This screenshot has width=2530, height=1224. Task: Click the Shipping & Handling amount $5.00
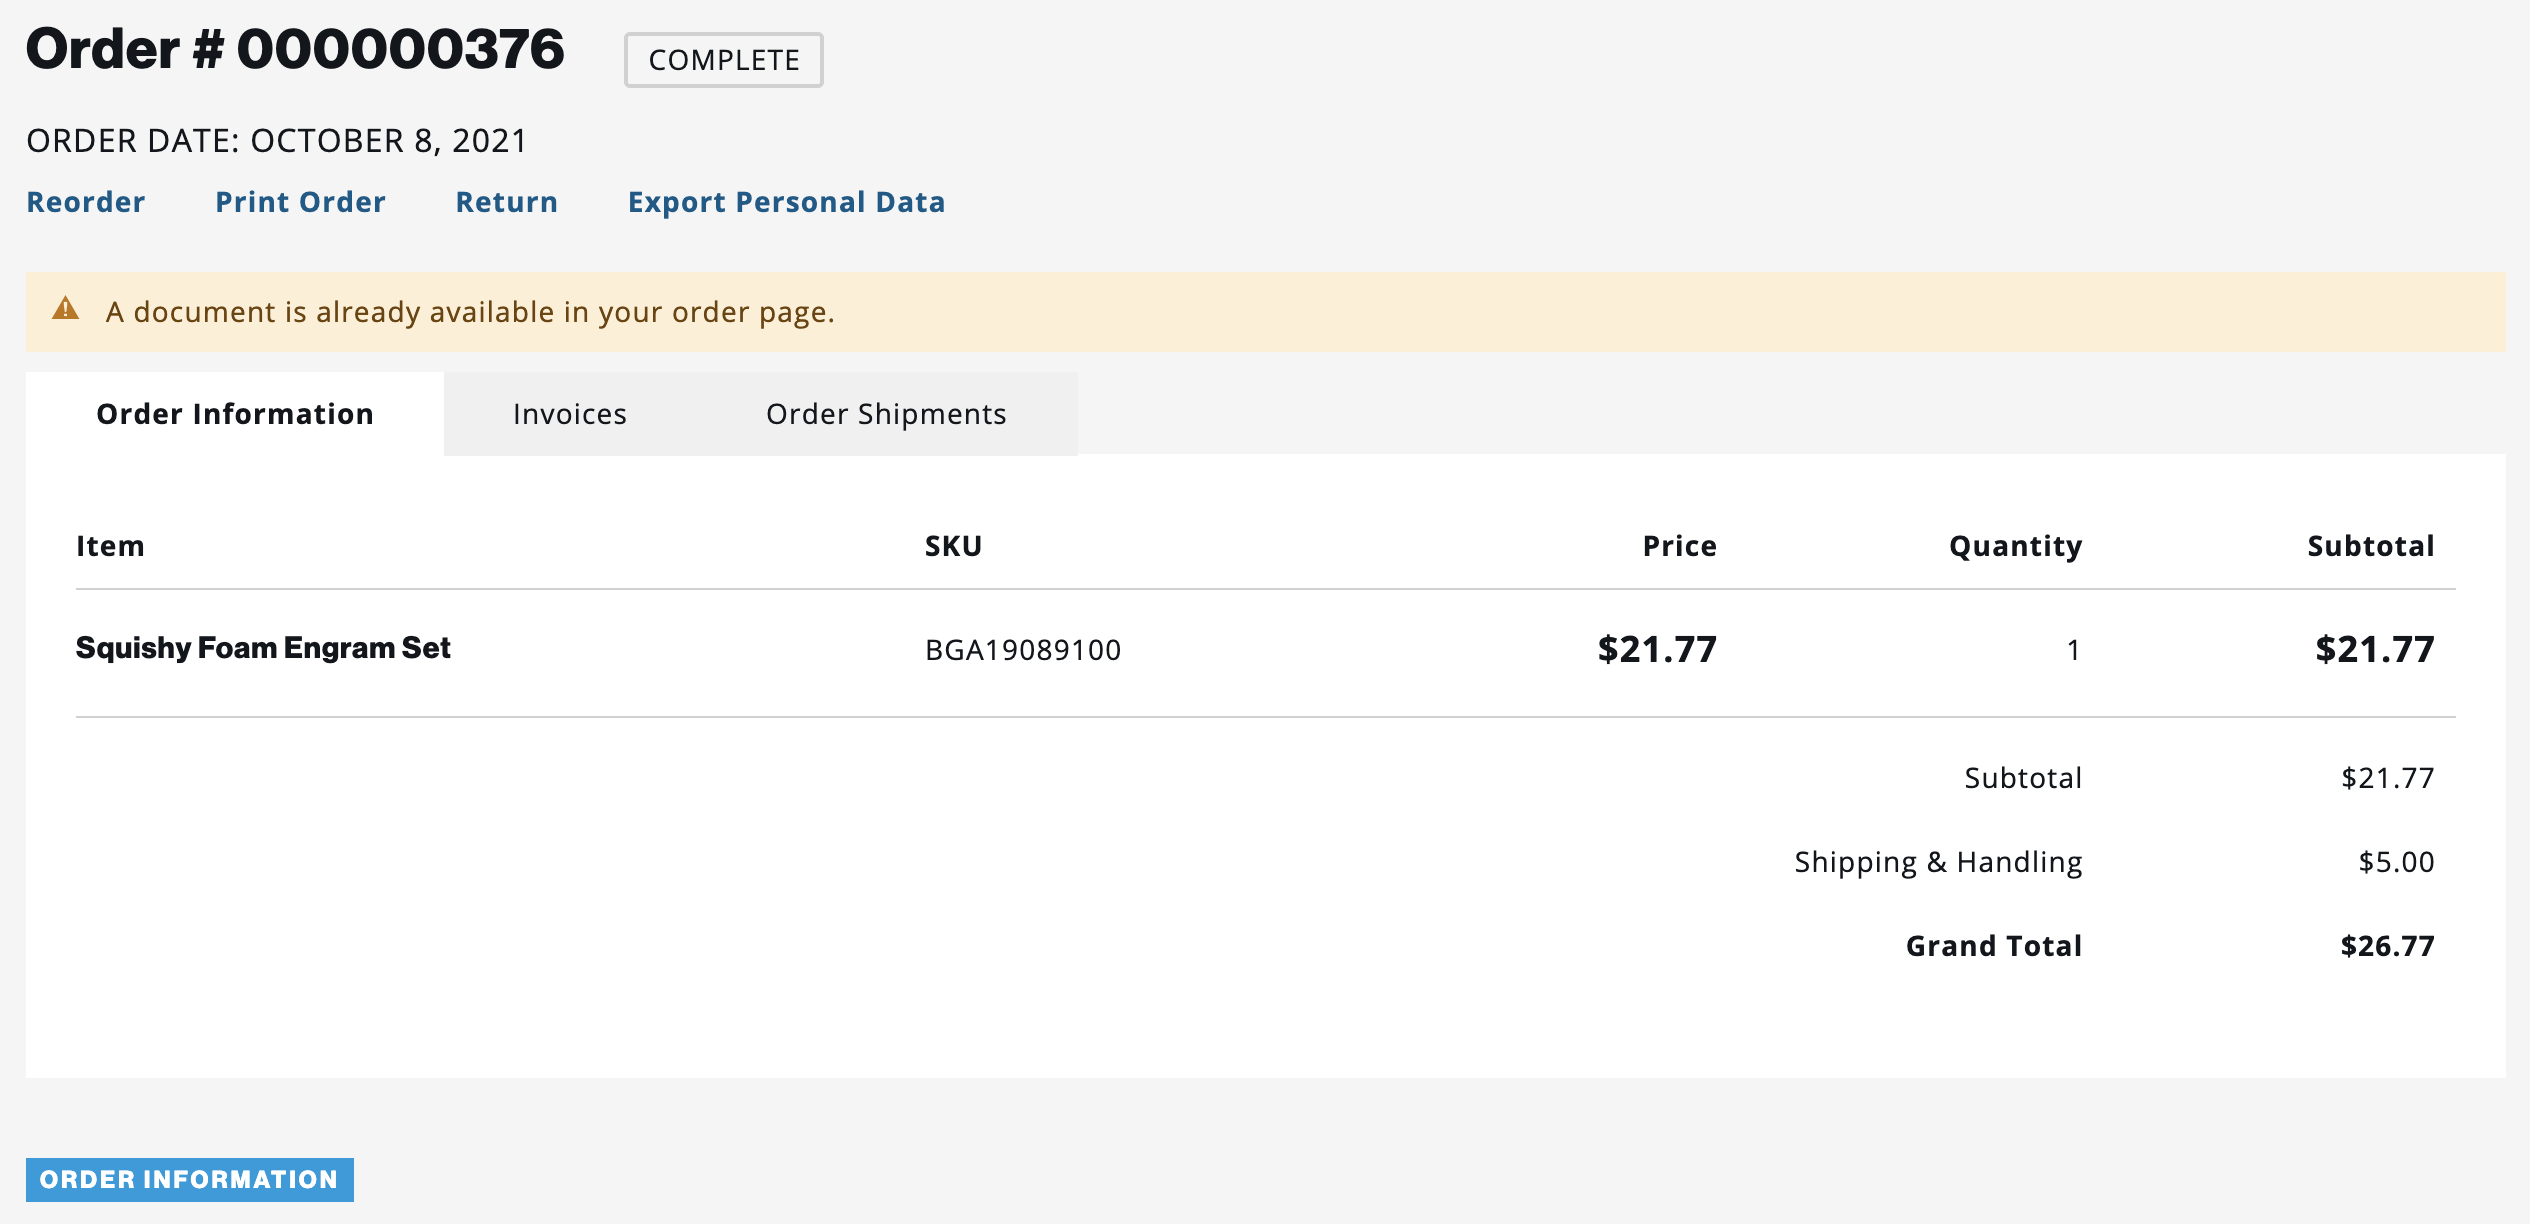2396,862
